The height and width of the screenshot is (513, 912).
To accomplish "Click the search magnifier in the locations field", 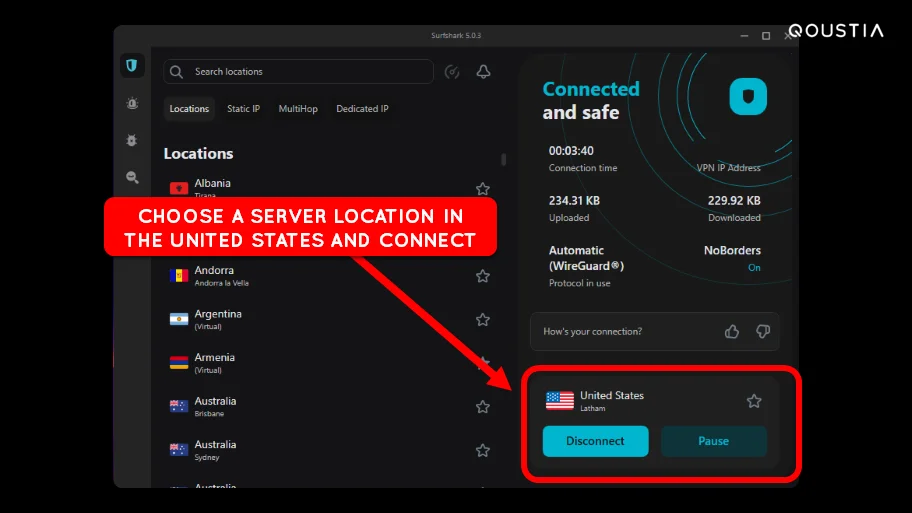I will pos(176,72).
